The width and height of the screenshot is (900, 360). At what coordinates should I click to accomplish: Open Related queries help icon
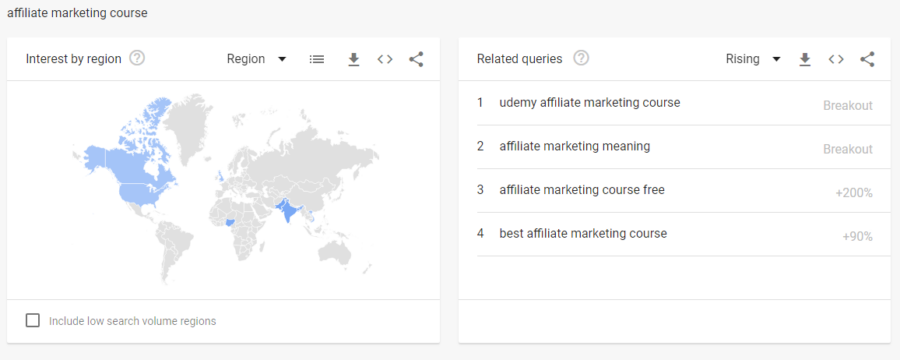pyautogui.click(x=581, y=59)
